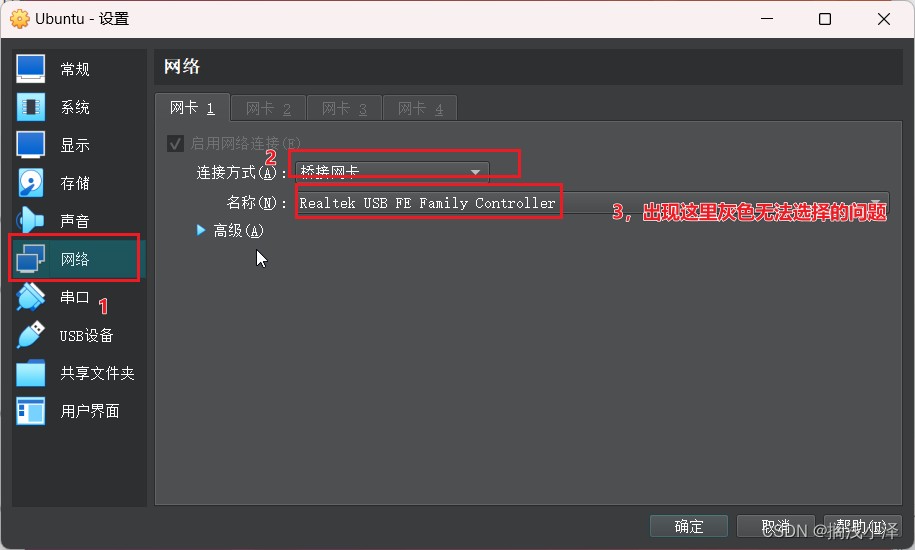Select the 共享文件夹 folder icon
The image size is (915, 550).
pos(30,373)
